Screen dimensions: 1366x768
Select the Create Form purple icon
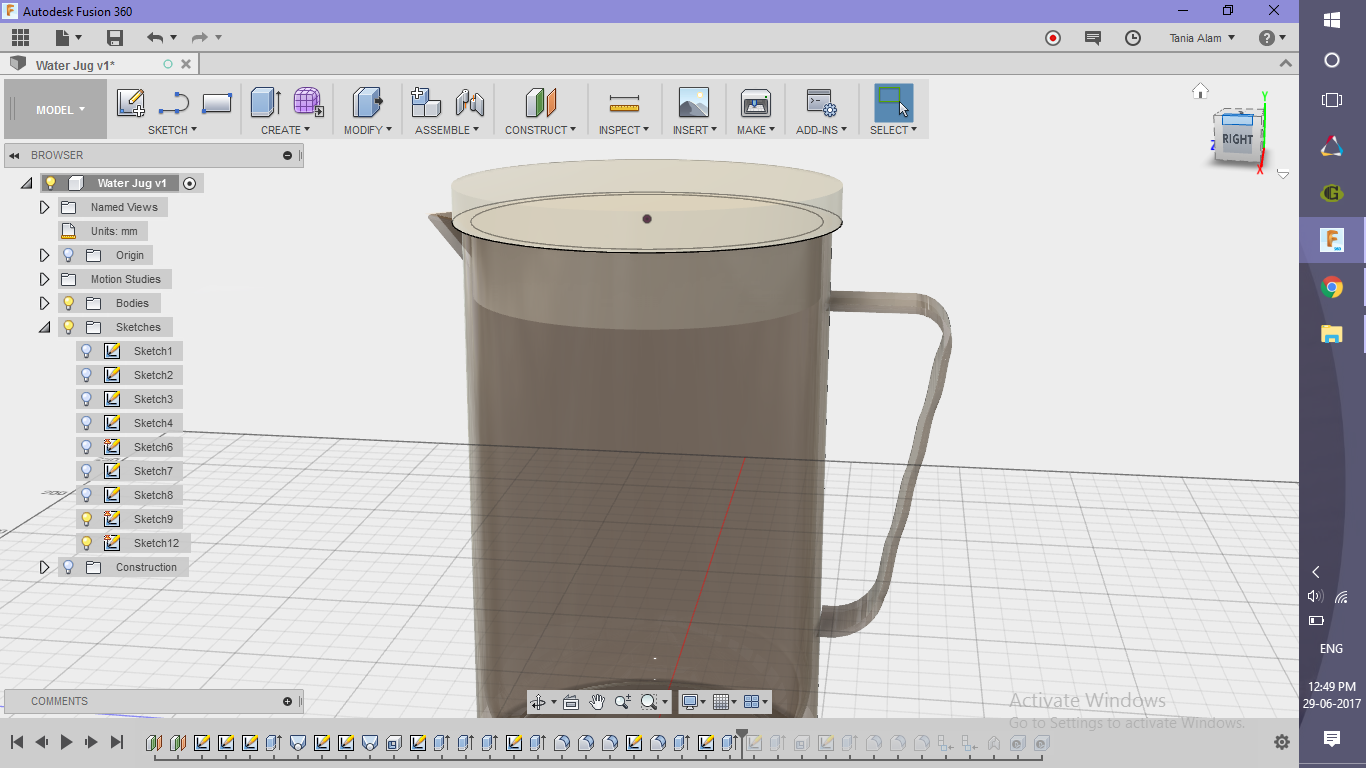click(308, 103)
